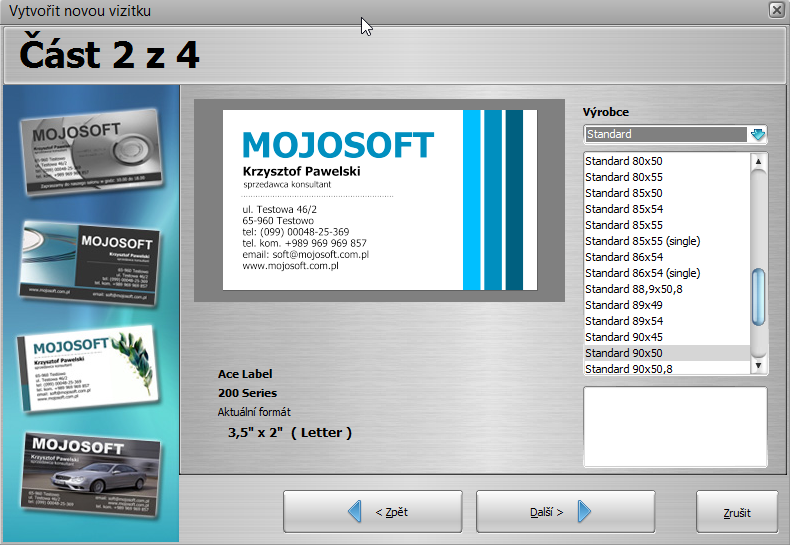Select Standard 80x50 format

click(667, 161)
